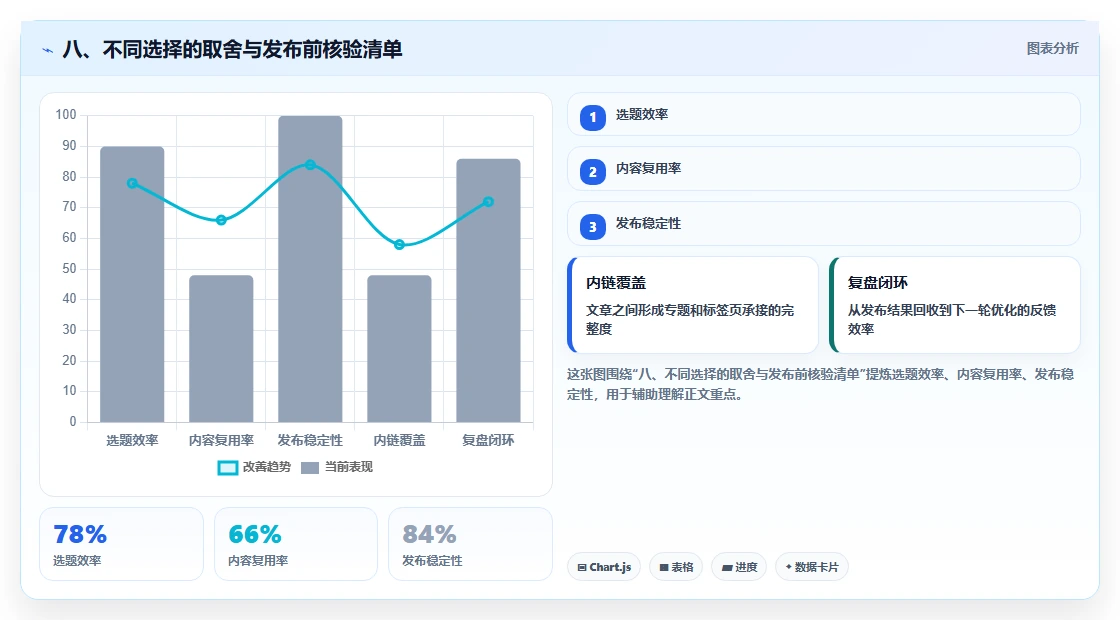Open the 进度 tag

pos(739,567)
